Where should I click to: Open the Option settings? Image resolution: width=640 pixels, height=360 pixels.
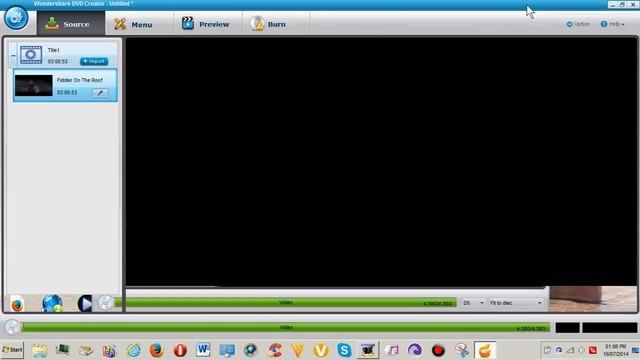pos(578,24)
